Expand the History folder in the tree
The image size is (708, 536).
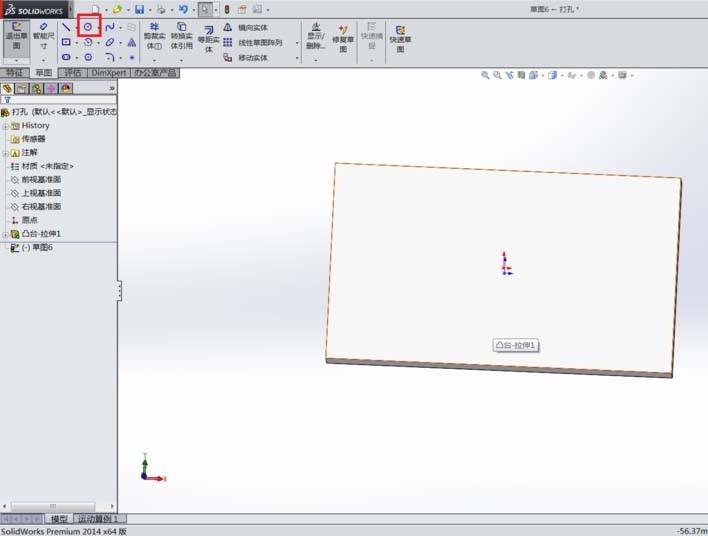click(5, 126)
